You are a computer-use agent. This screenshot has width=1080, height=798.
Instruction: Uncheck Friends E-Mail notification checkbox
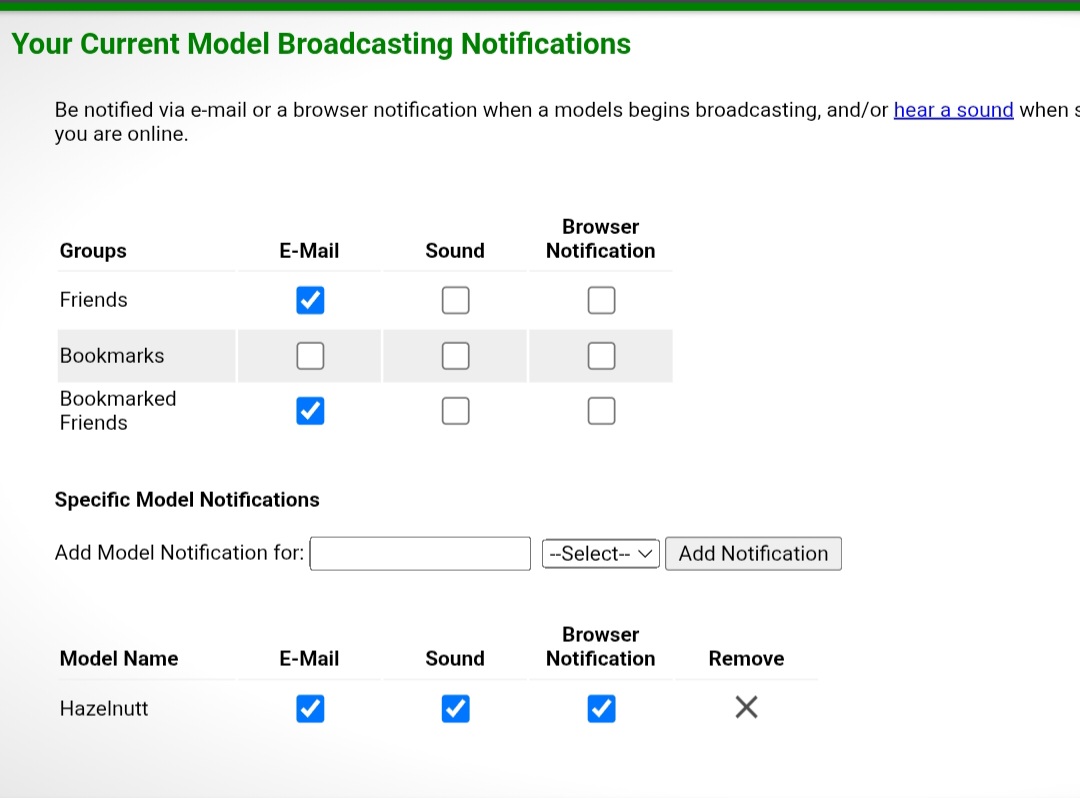click(310, 300)
